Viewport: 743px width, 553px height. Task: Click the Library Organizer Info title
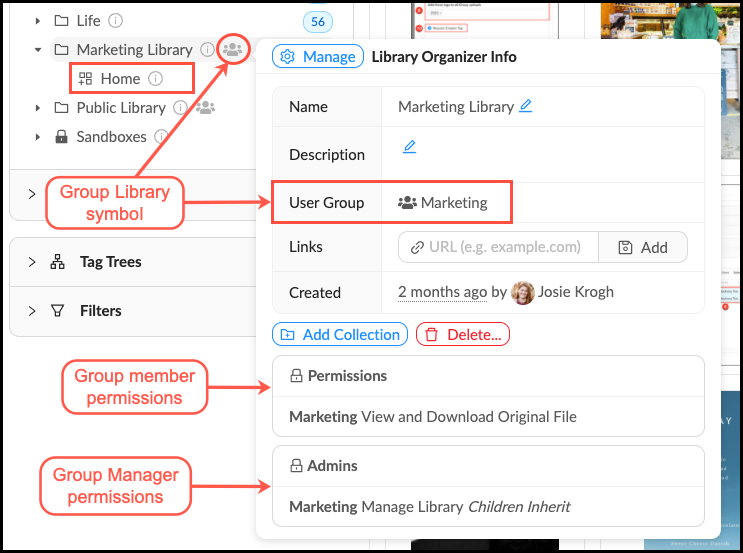tap(444, 57)
